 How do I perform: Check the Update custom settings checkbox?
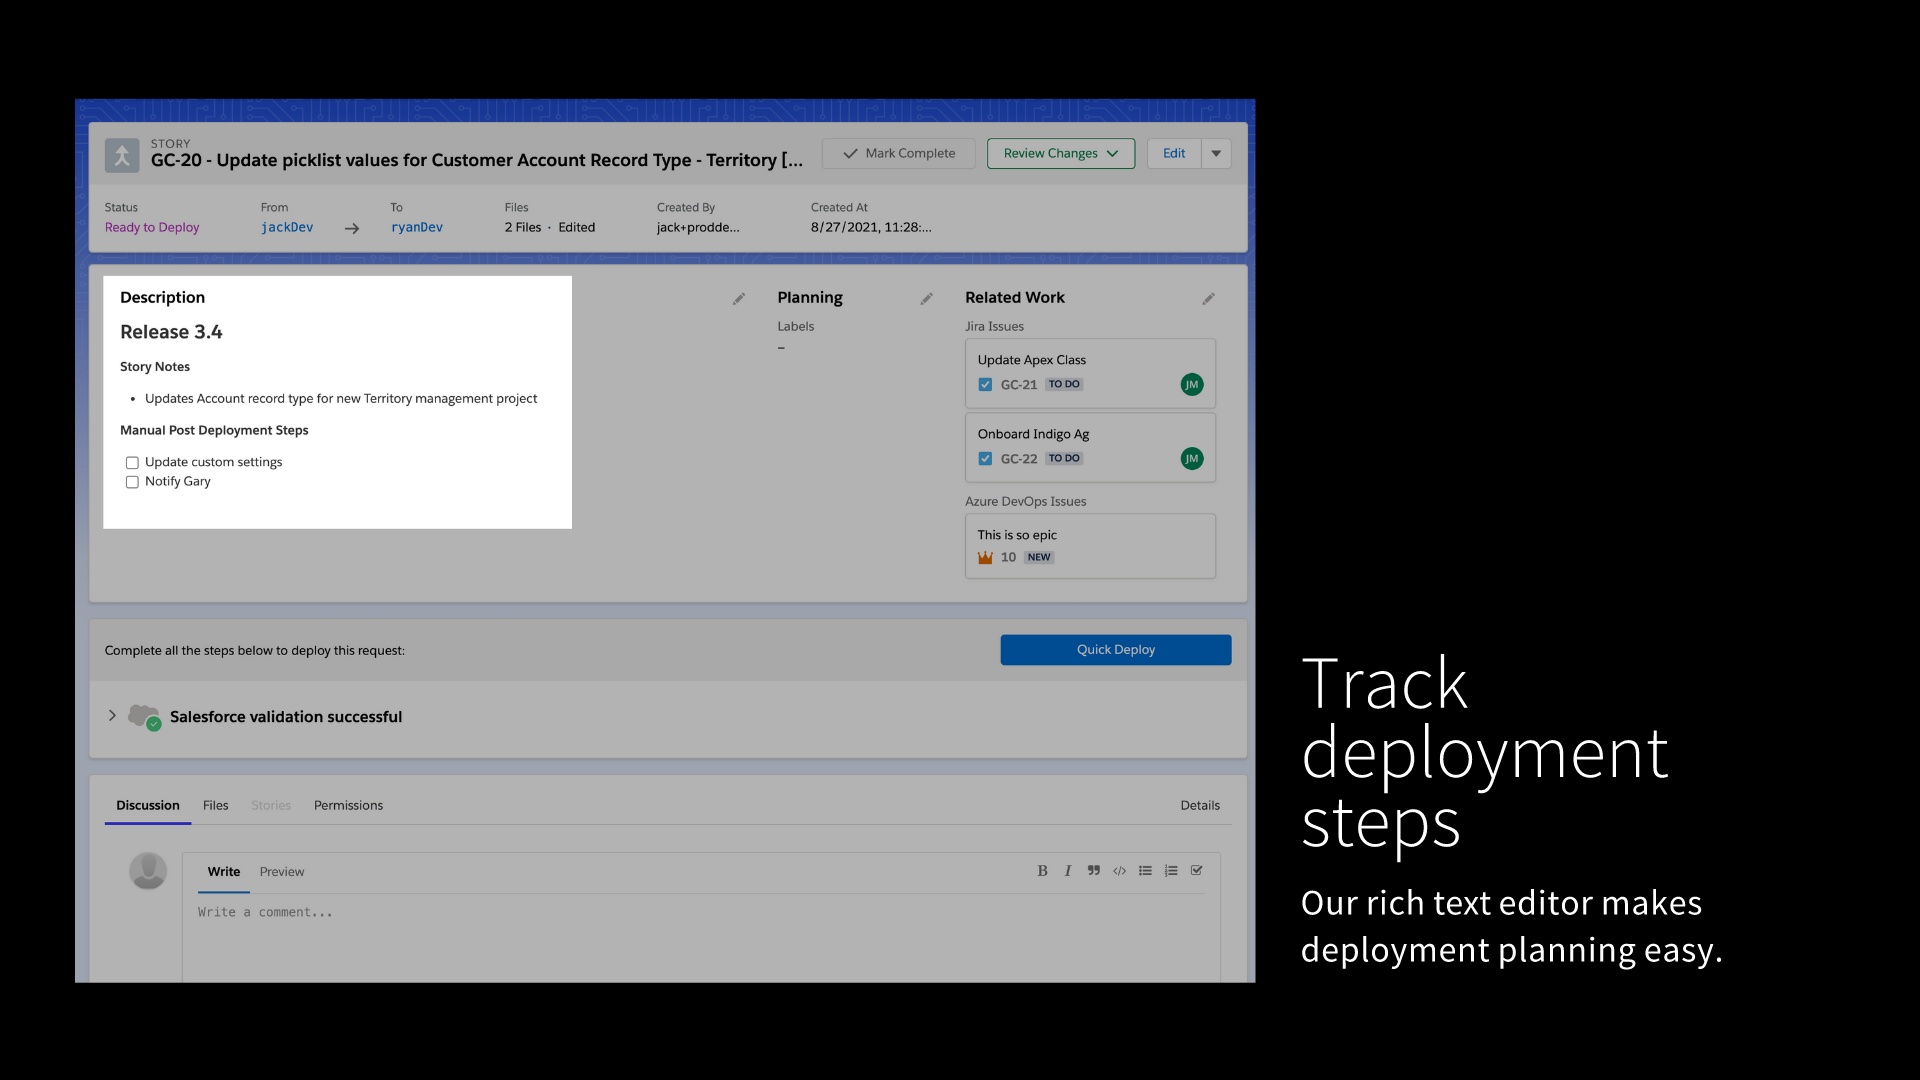pyautogui.click(x=132, y=462)
